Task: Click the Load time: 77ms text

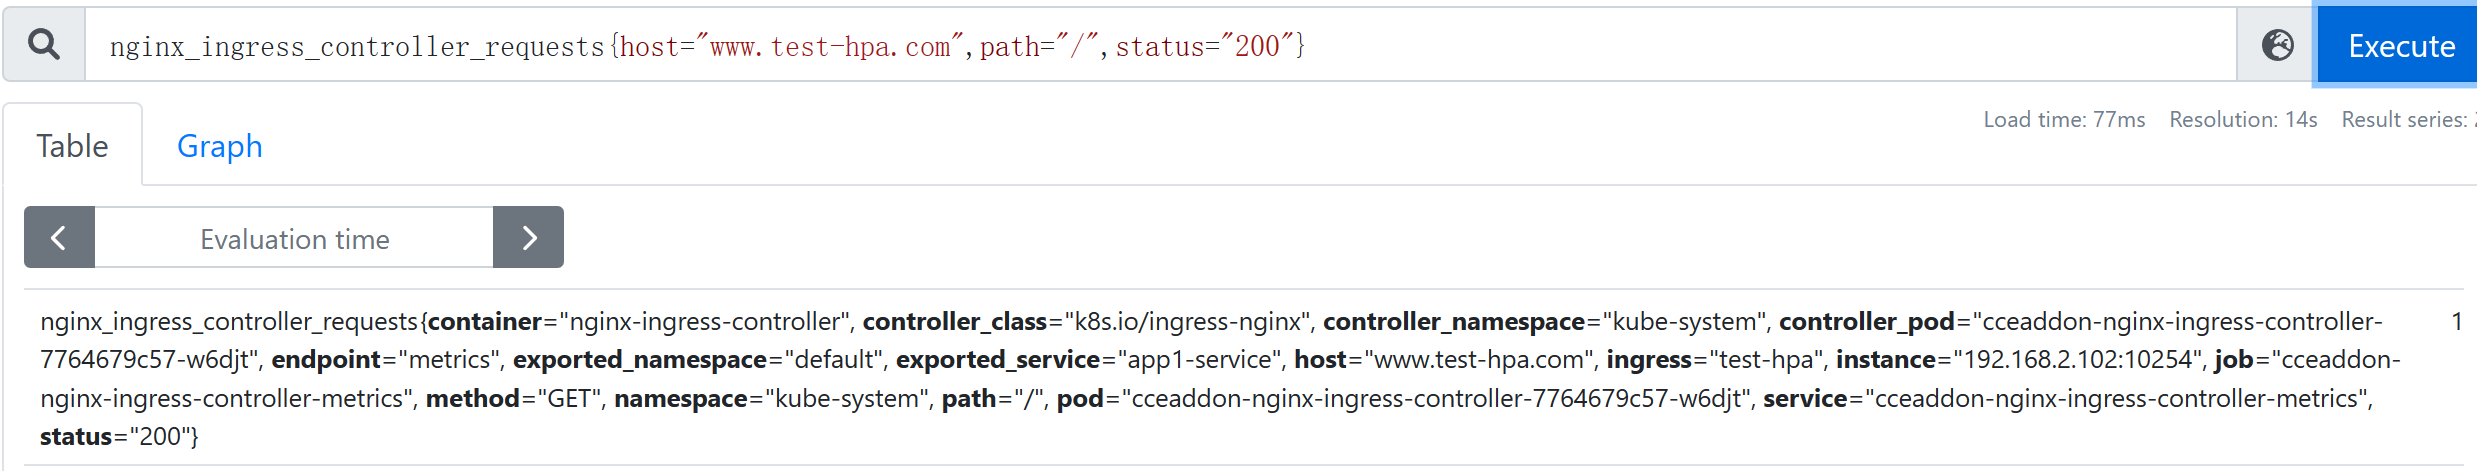Action: [2064, 120]
